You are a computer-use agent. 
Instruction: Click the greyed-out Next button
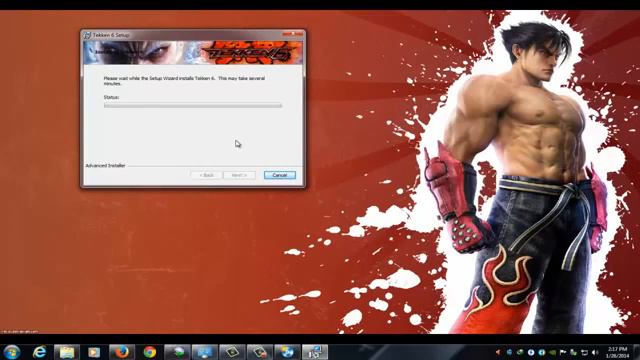pyautogui.click(x=239, y=175)
